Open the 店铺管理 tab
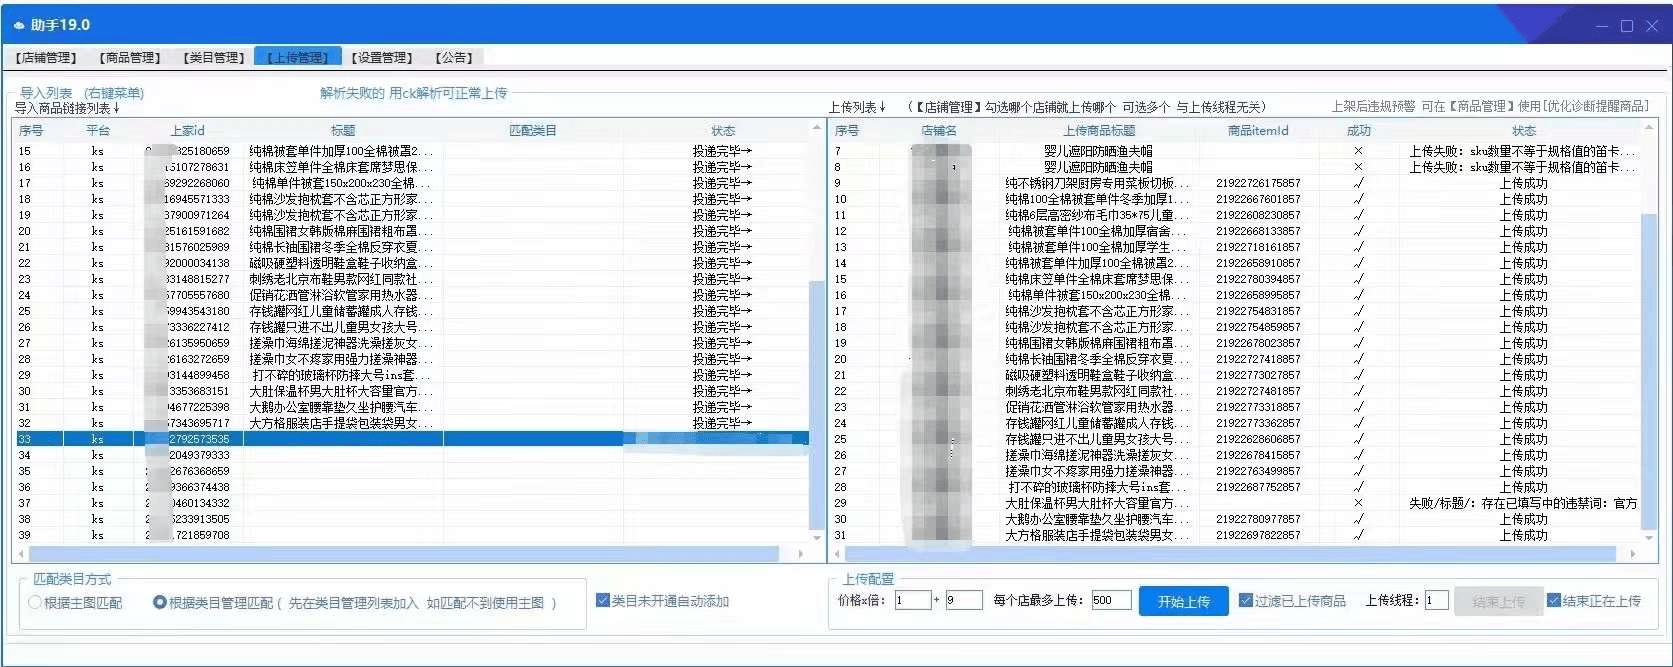This screenshot has width=1673, height=667. tap(46, 57)
